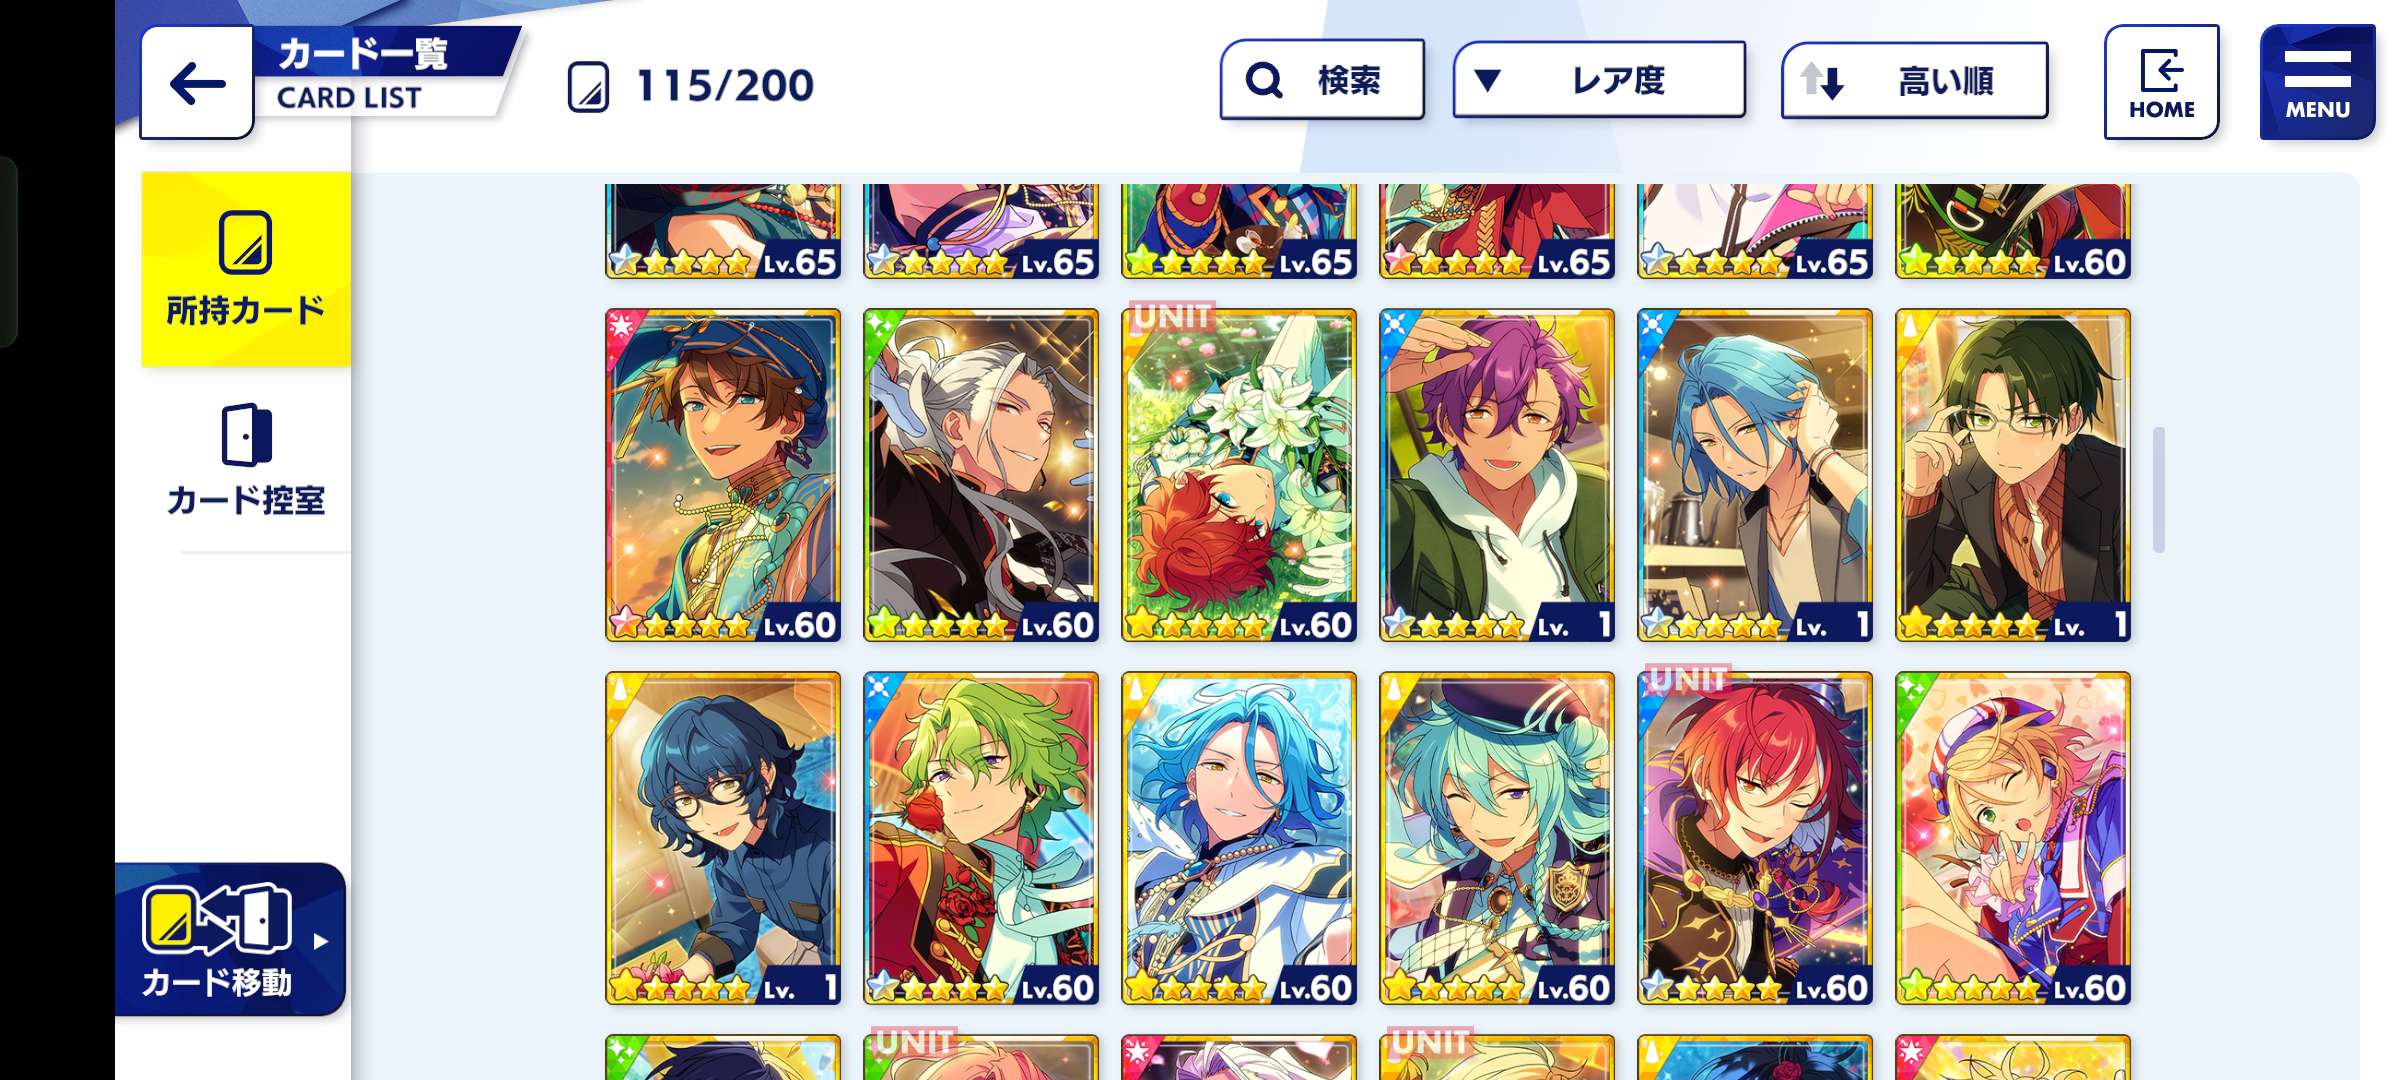
Task: Select the white lily UNIT card Lv.60
Action: tap(1239, 475)
